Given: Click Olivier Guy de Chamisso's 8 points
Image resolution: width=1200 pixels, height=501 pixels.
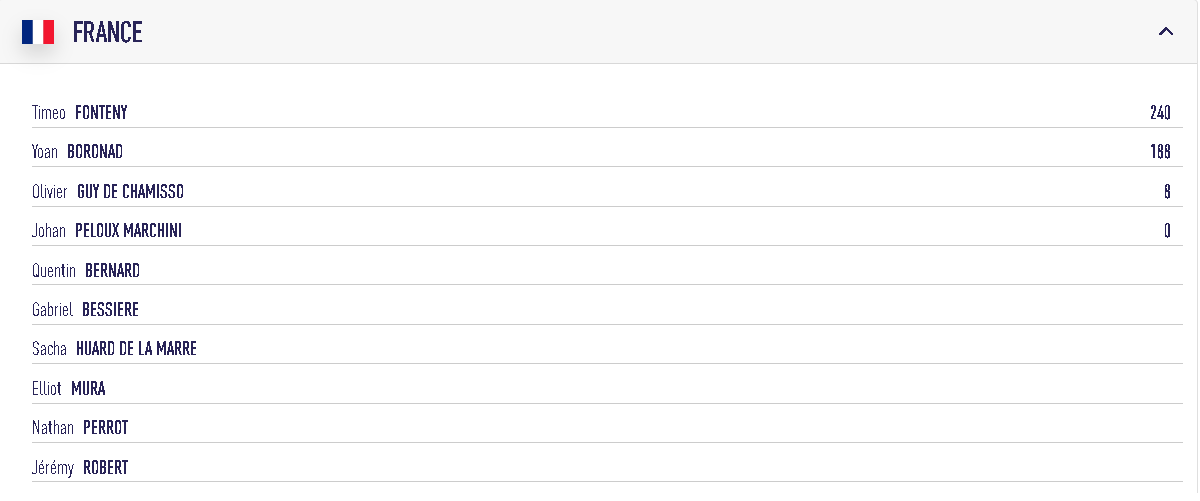Looking at the screenshot, I should point(1167,192).
